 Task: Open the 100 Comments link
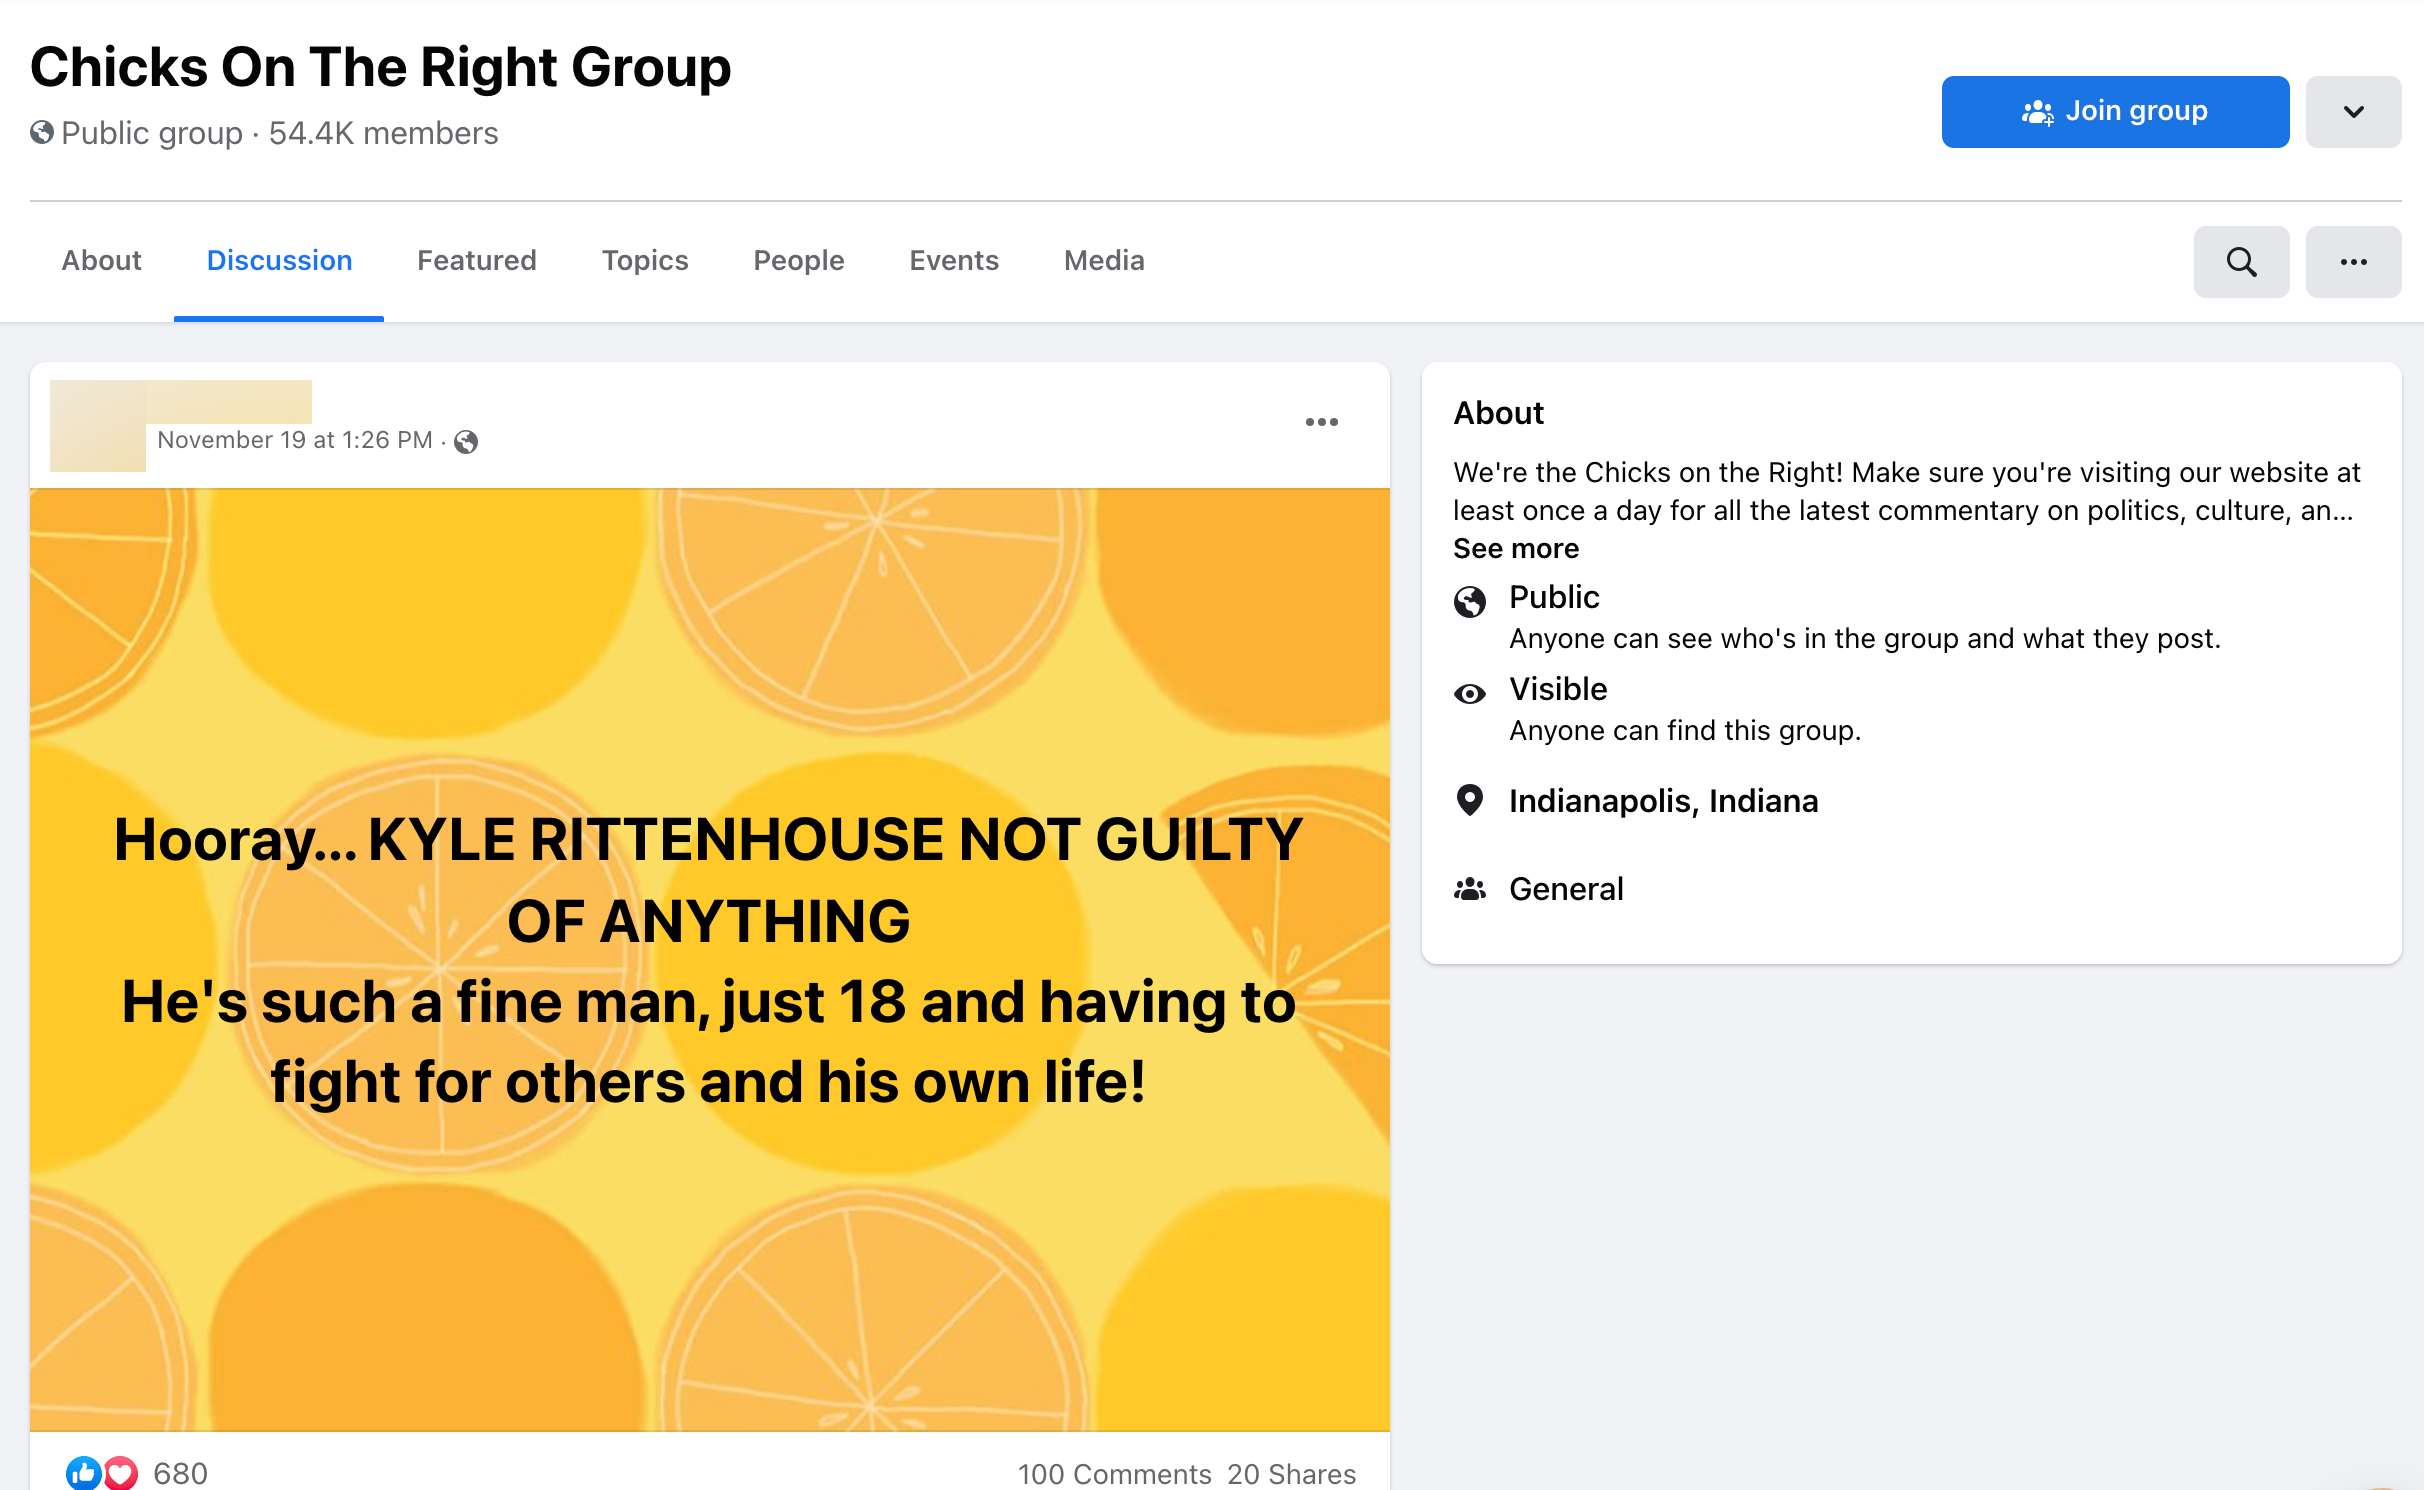[1114, 1473]
